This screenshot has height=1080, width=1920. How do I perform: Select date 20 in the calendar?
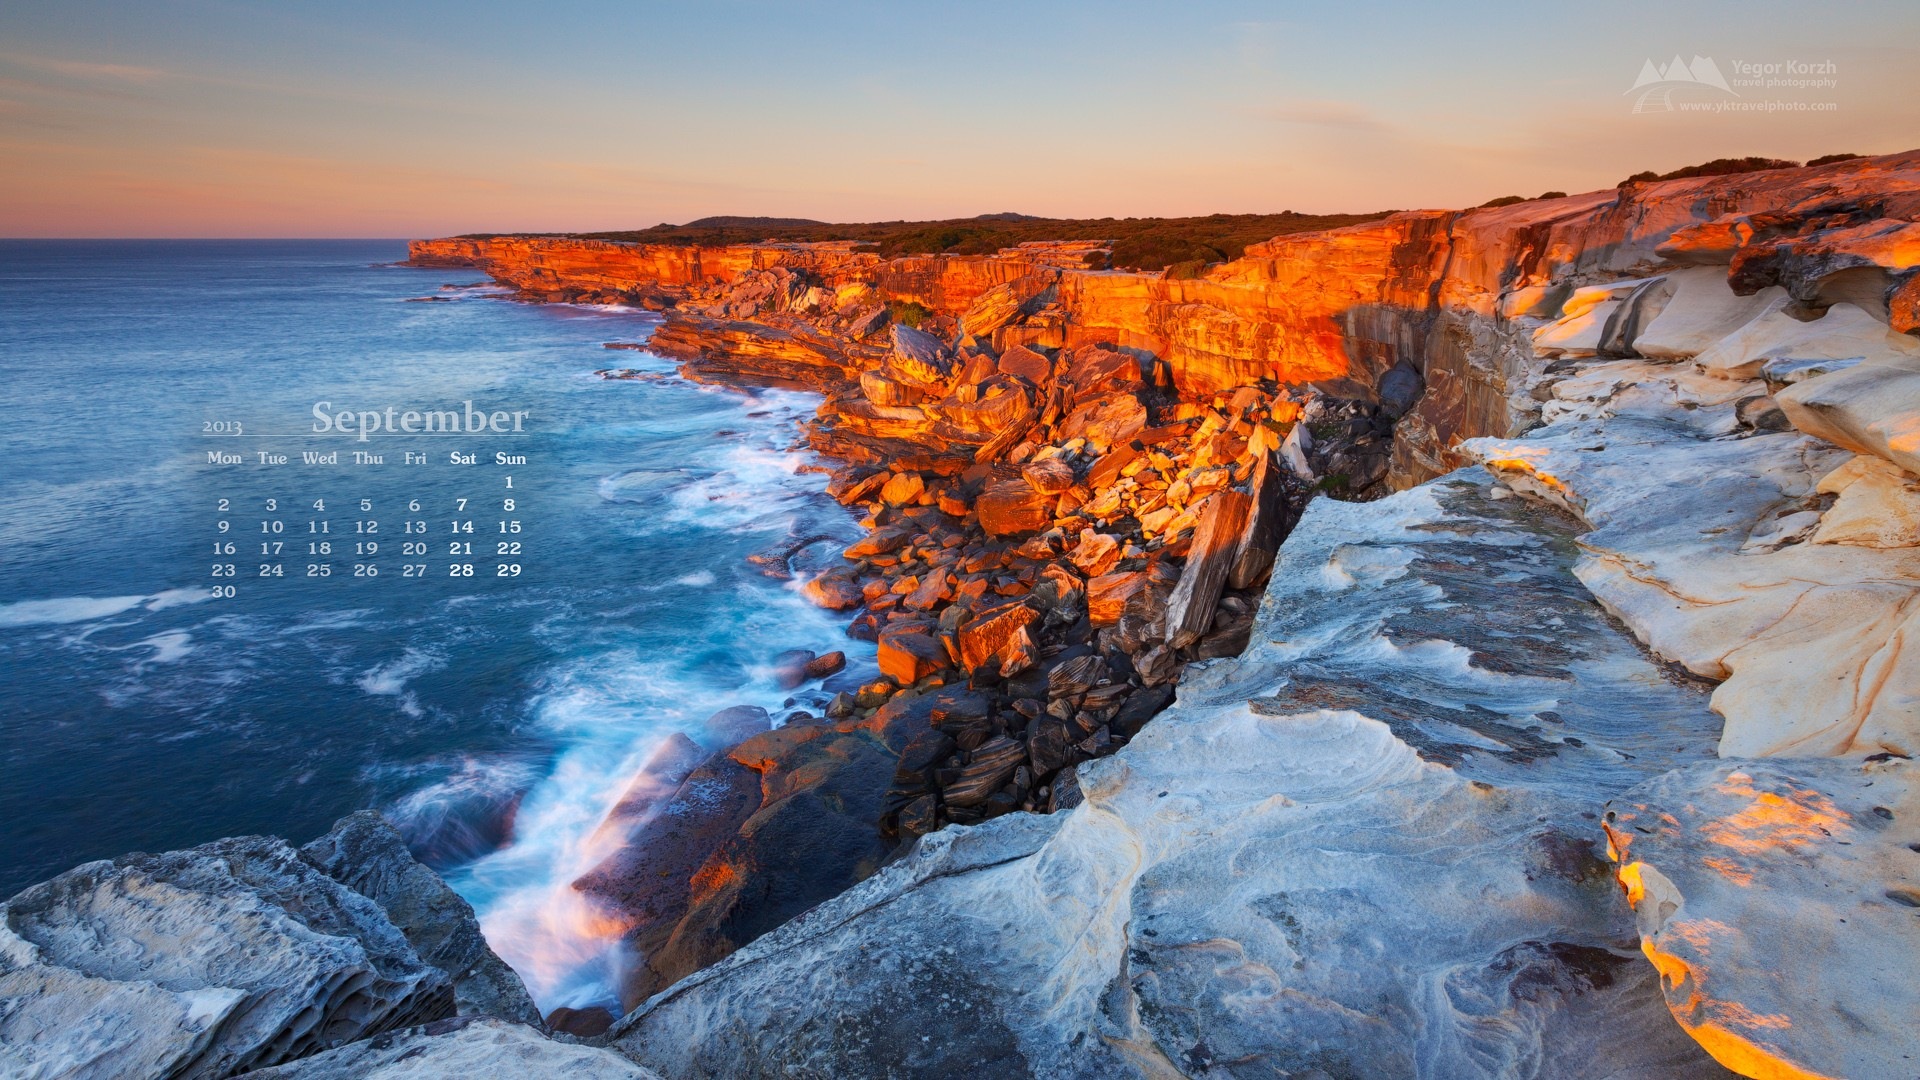[x=414, y=549]
